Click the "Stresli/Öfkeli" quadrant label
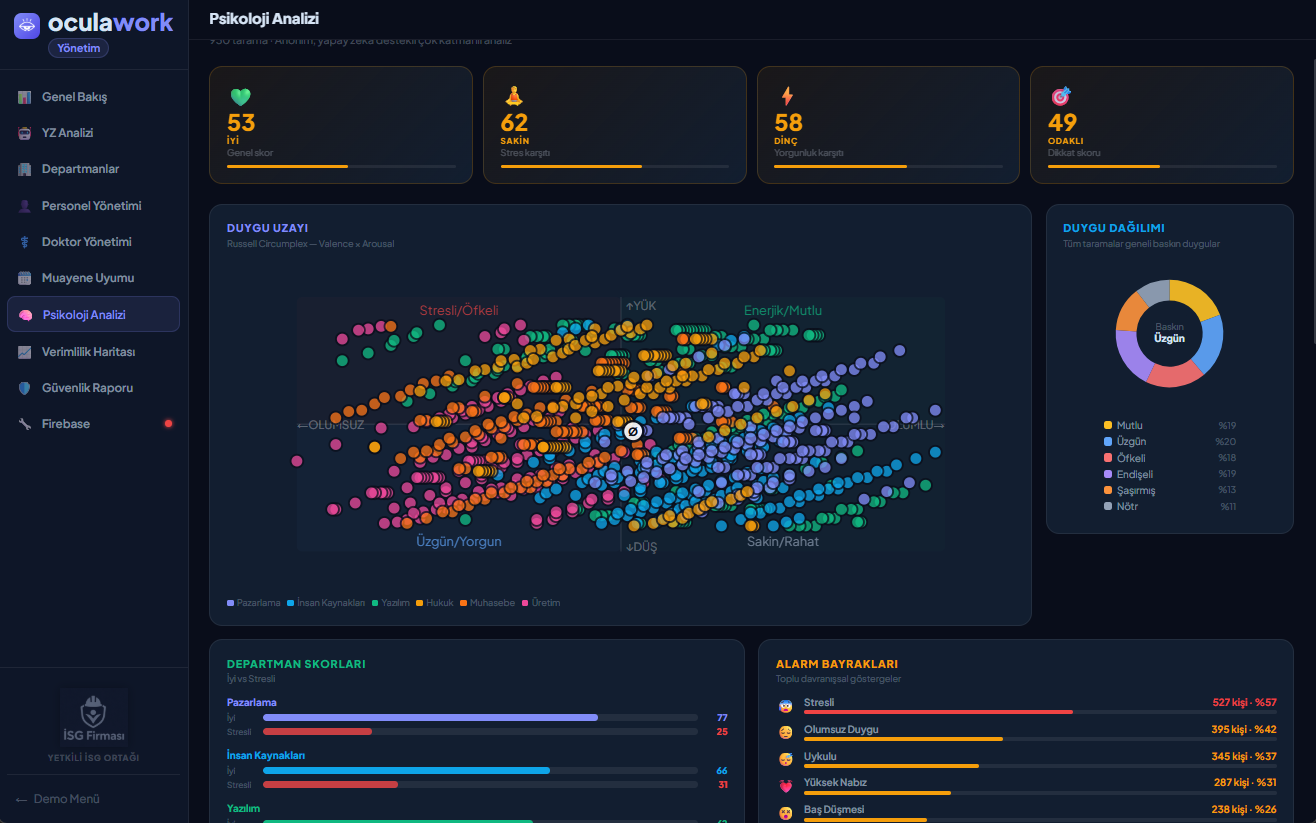This screenshot has height=823, width=1316. 459,310
